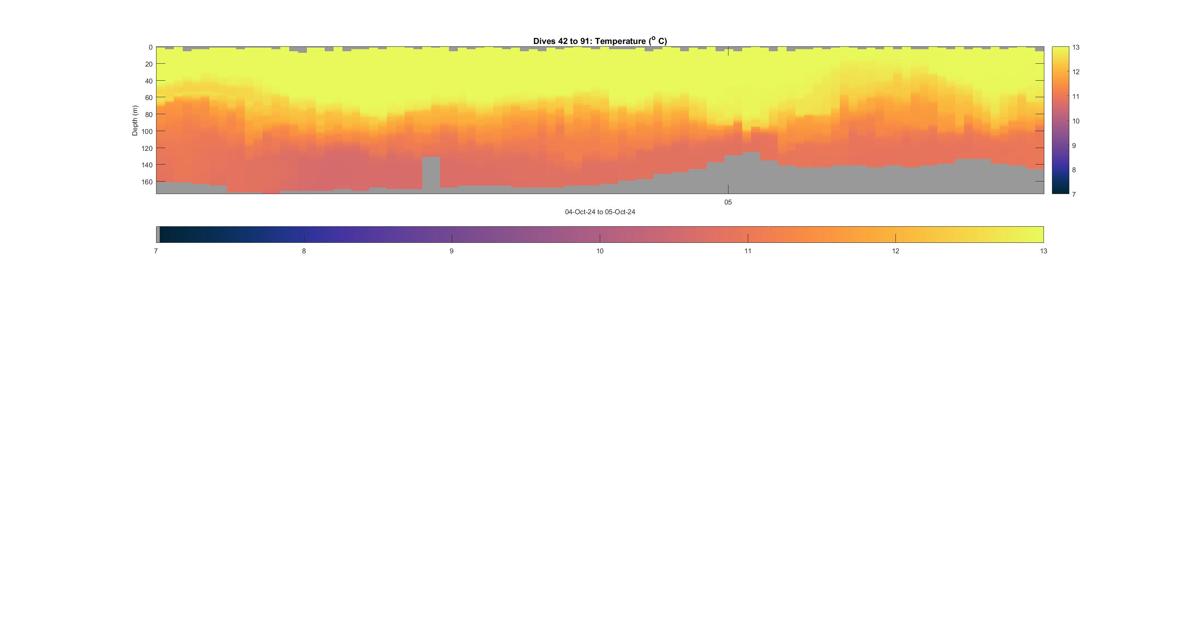1200x622 pixels.
Task: Click horizontal colorbar tick label "12"
Action: pos(896,252)
